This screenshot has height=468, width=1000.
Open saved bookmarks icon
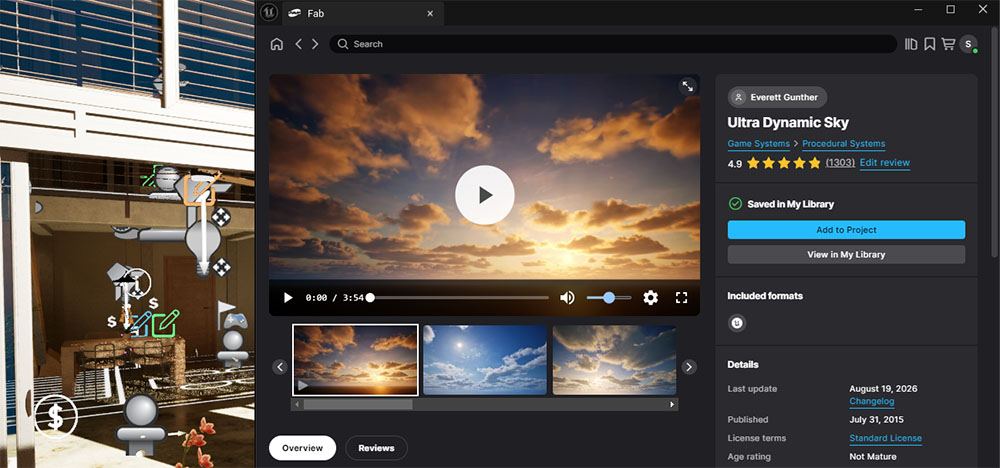pyautogui.click(x=930, y=44)
